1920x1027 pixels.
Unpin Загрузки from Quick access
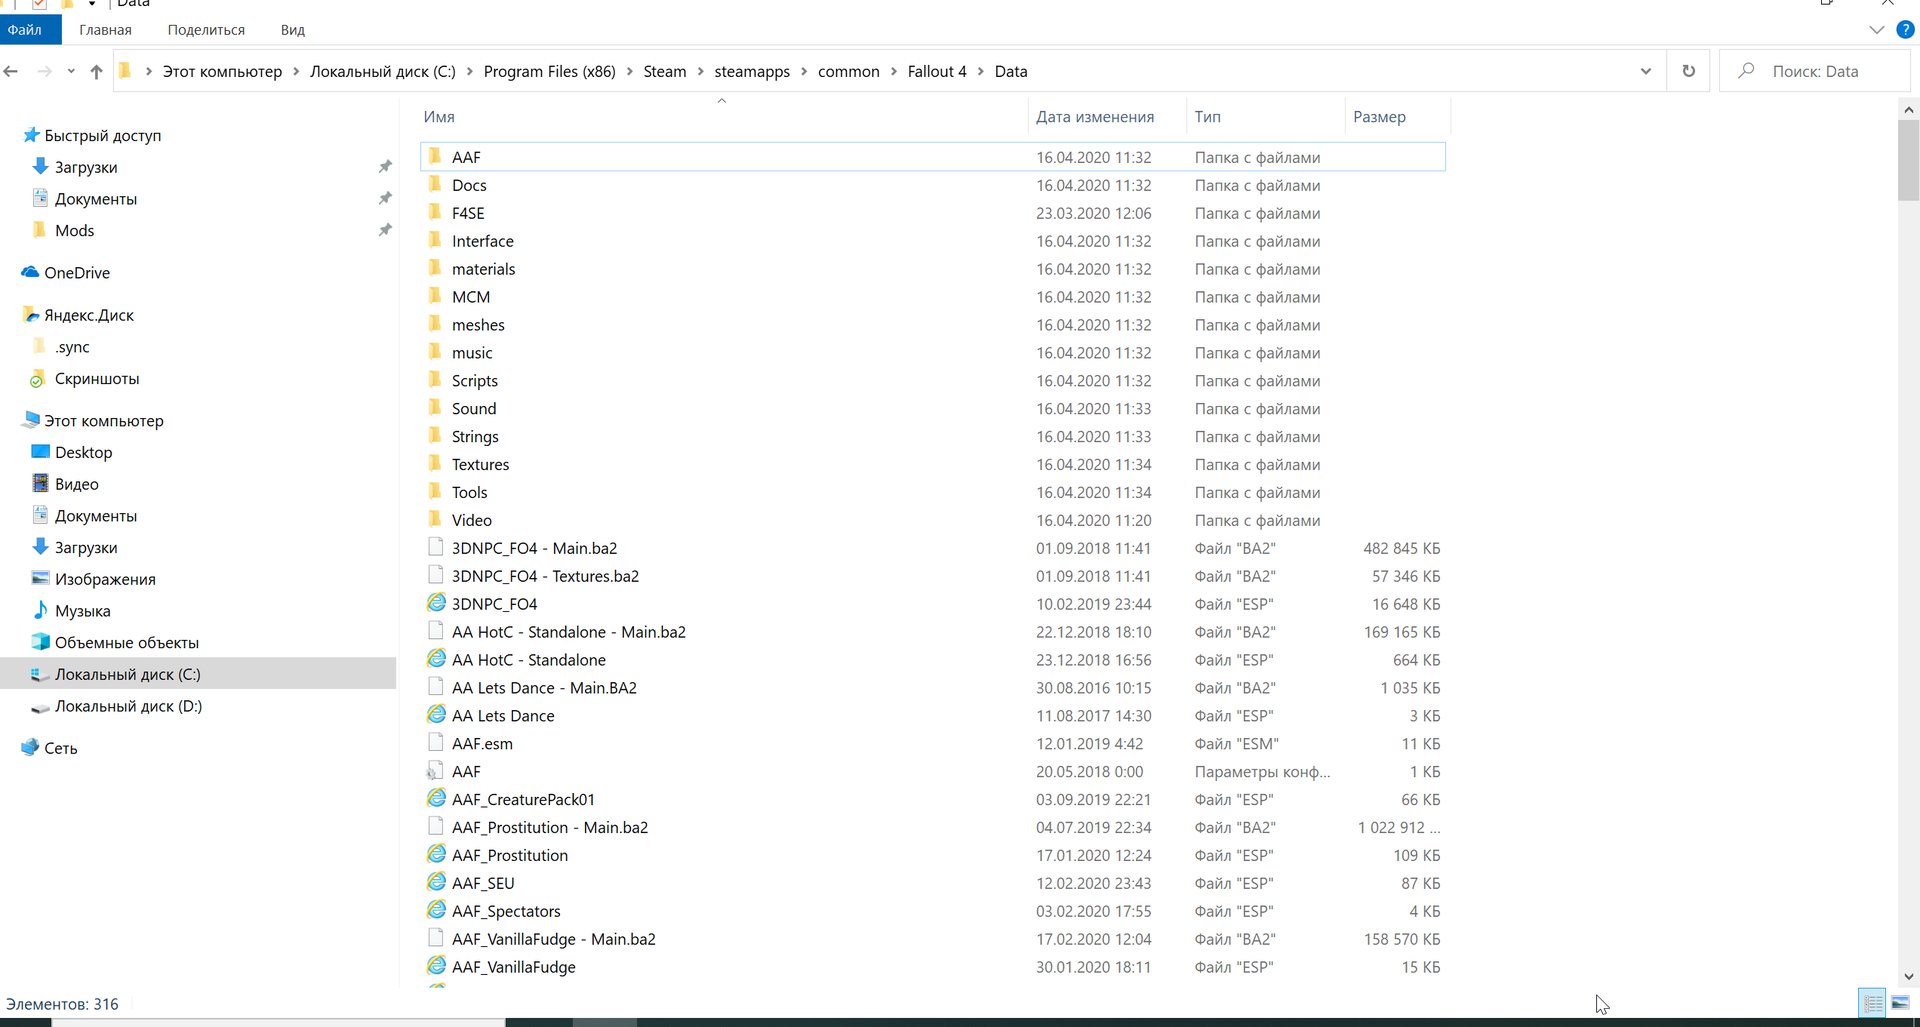point(385,167)
